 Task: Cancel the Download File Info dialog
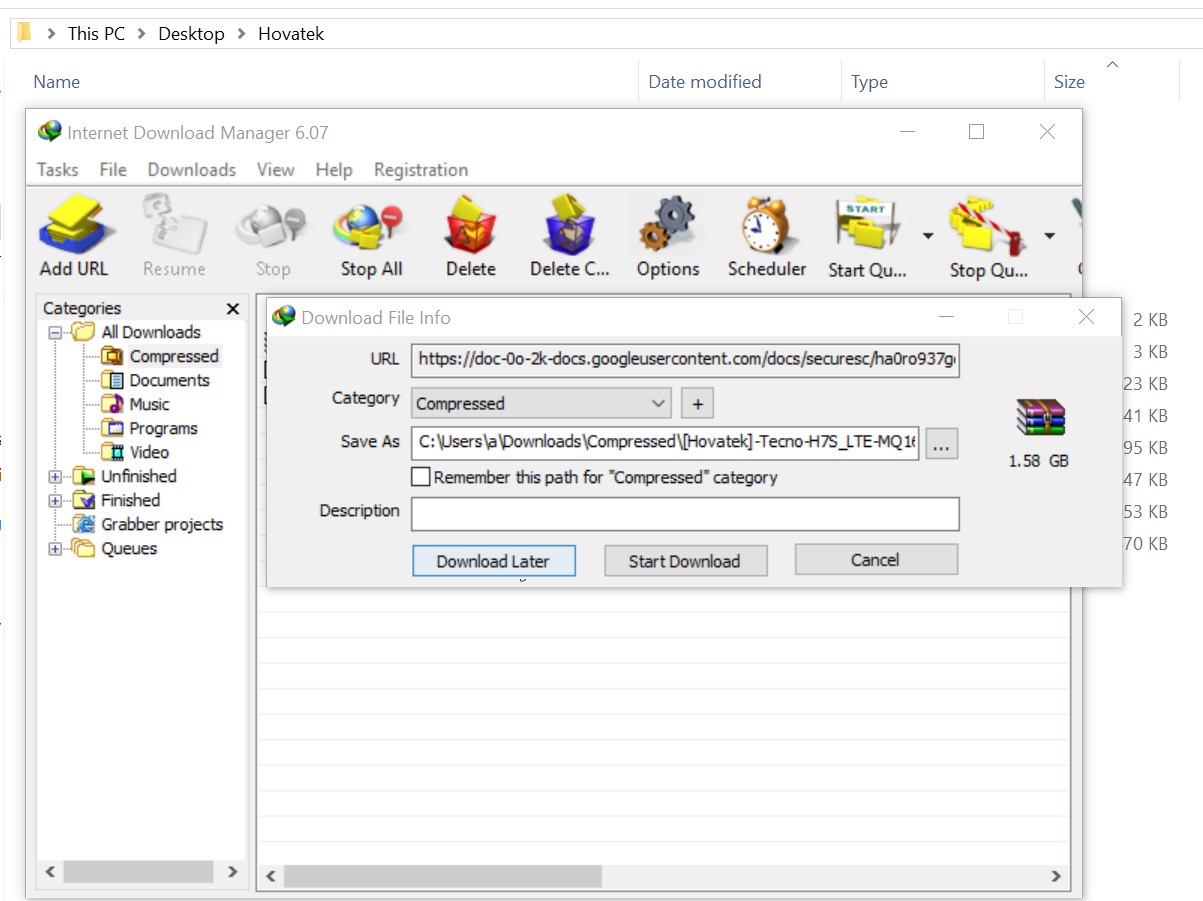pos(876,560)
